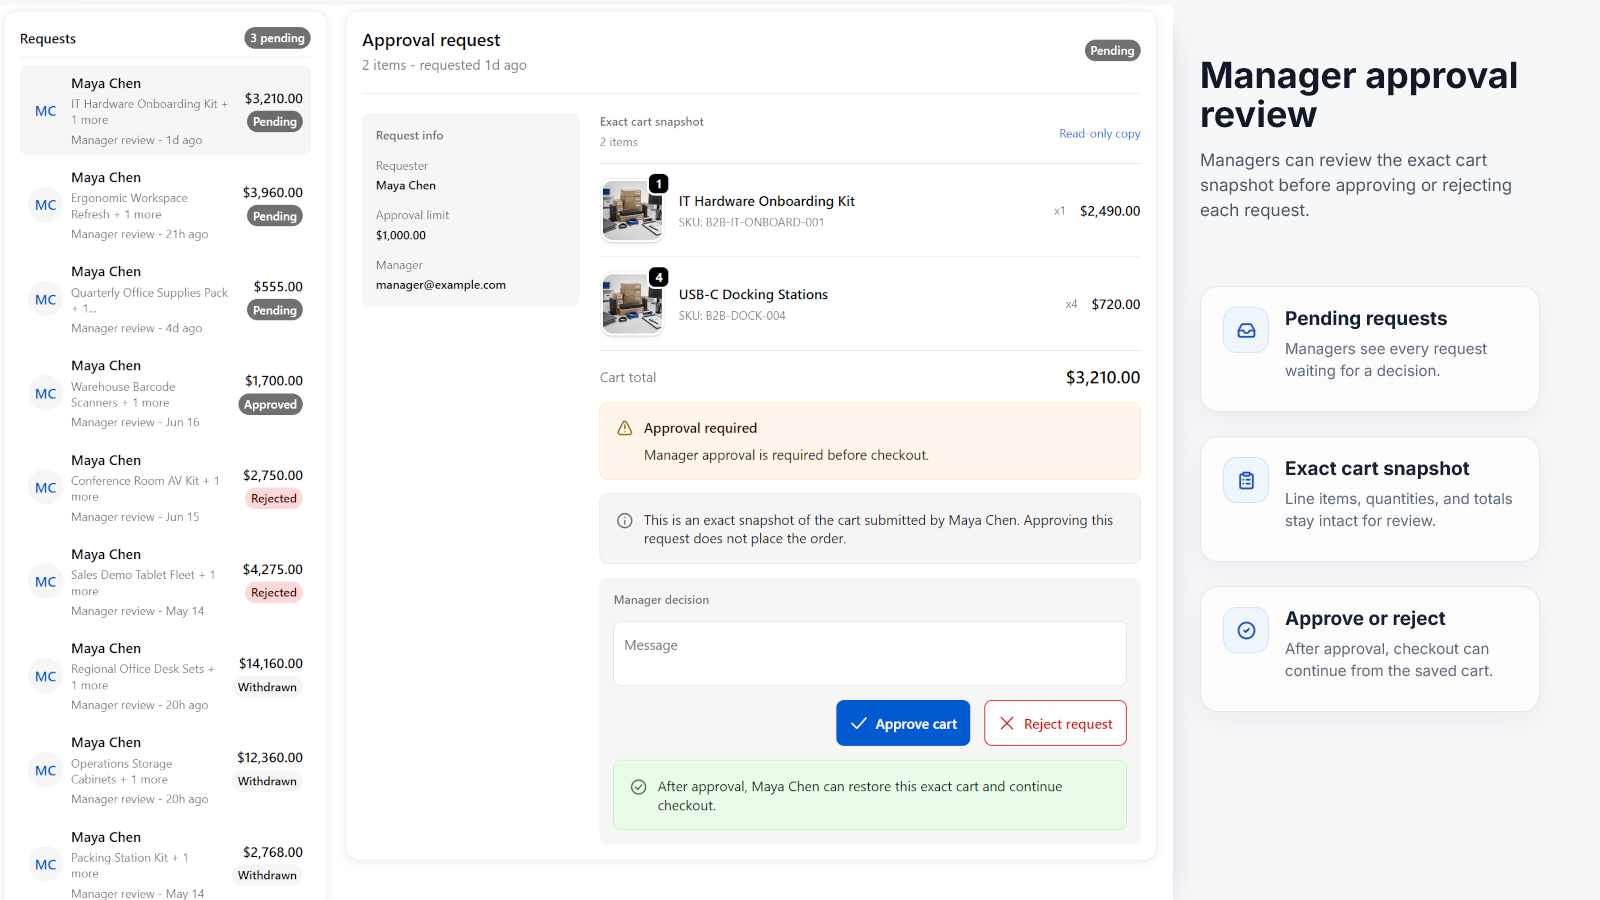Click the $720.00 line price
This screenshot has width=1600, height=900.
tap(1116, 304)
